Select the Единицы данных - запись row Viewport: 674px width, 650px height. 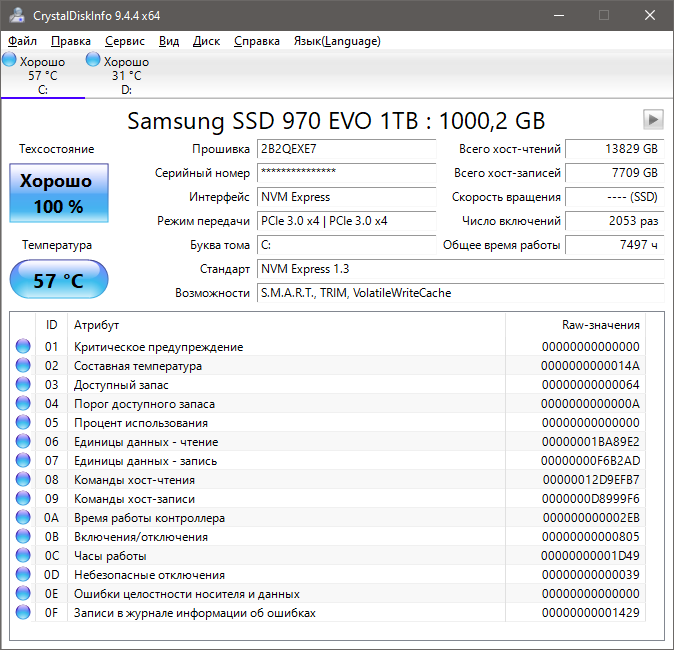pyautogui.click(x=328, y=460)
